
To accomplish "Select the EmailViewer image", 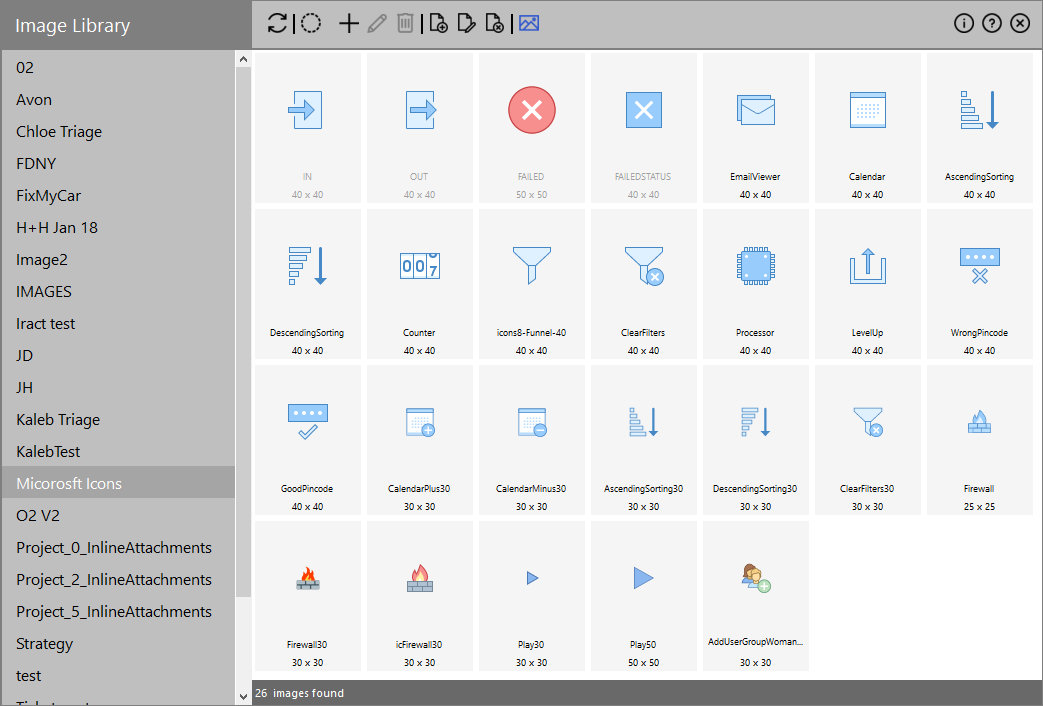I will [756, 128].
